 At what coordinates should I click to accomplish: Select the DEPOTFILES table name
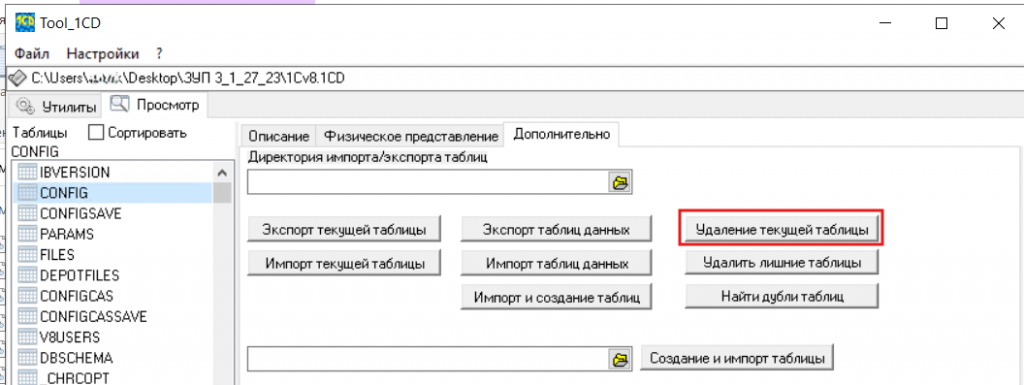(x=79, y=275)
